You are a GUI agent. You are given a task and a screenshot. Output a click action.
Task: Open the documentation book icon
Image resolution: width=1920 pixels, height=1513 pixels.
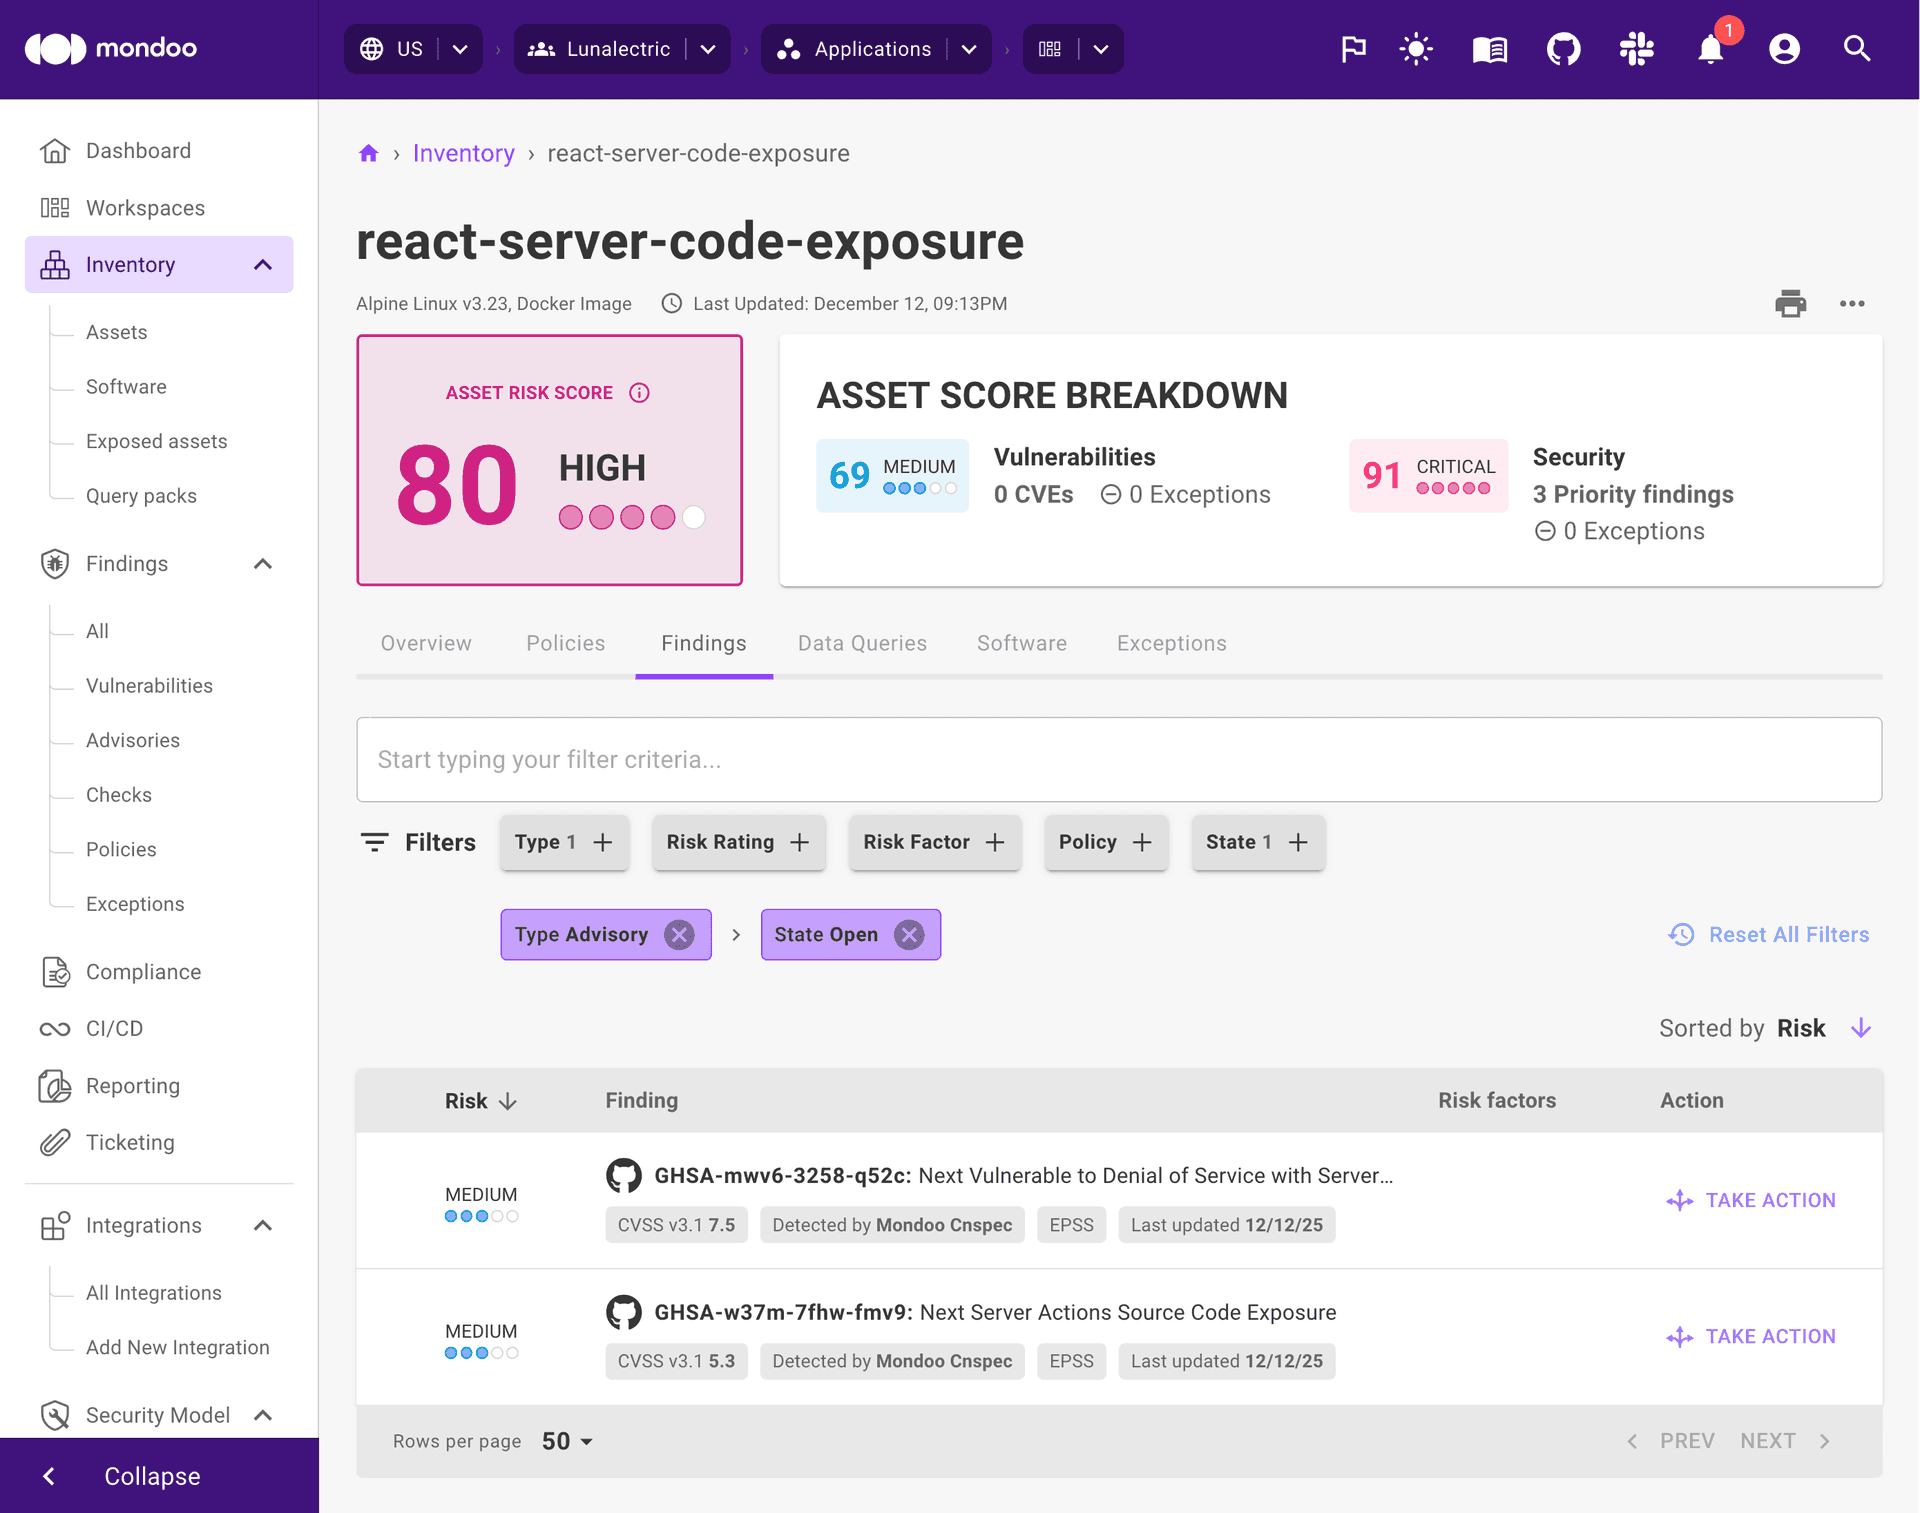point(1489,48)
